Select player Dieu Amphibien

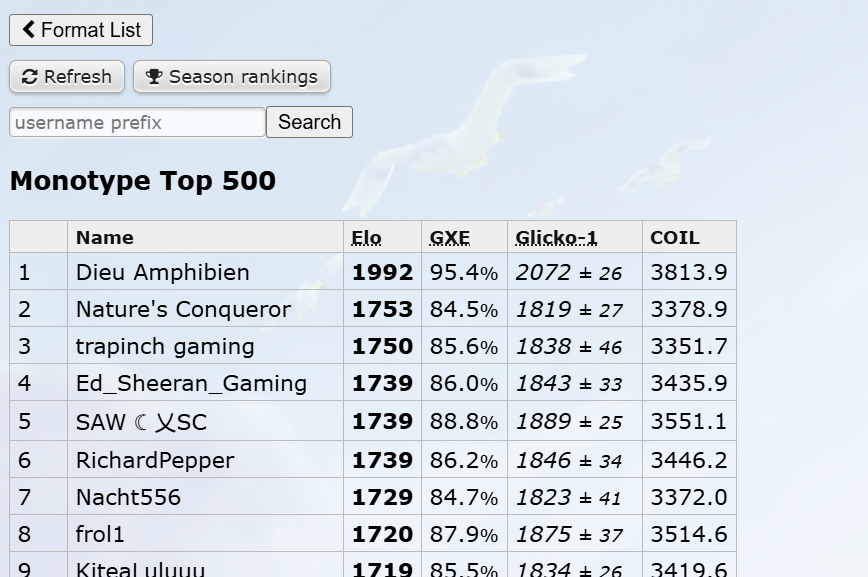163,272
